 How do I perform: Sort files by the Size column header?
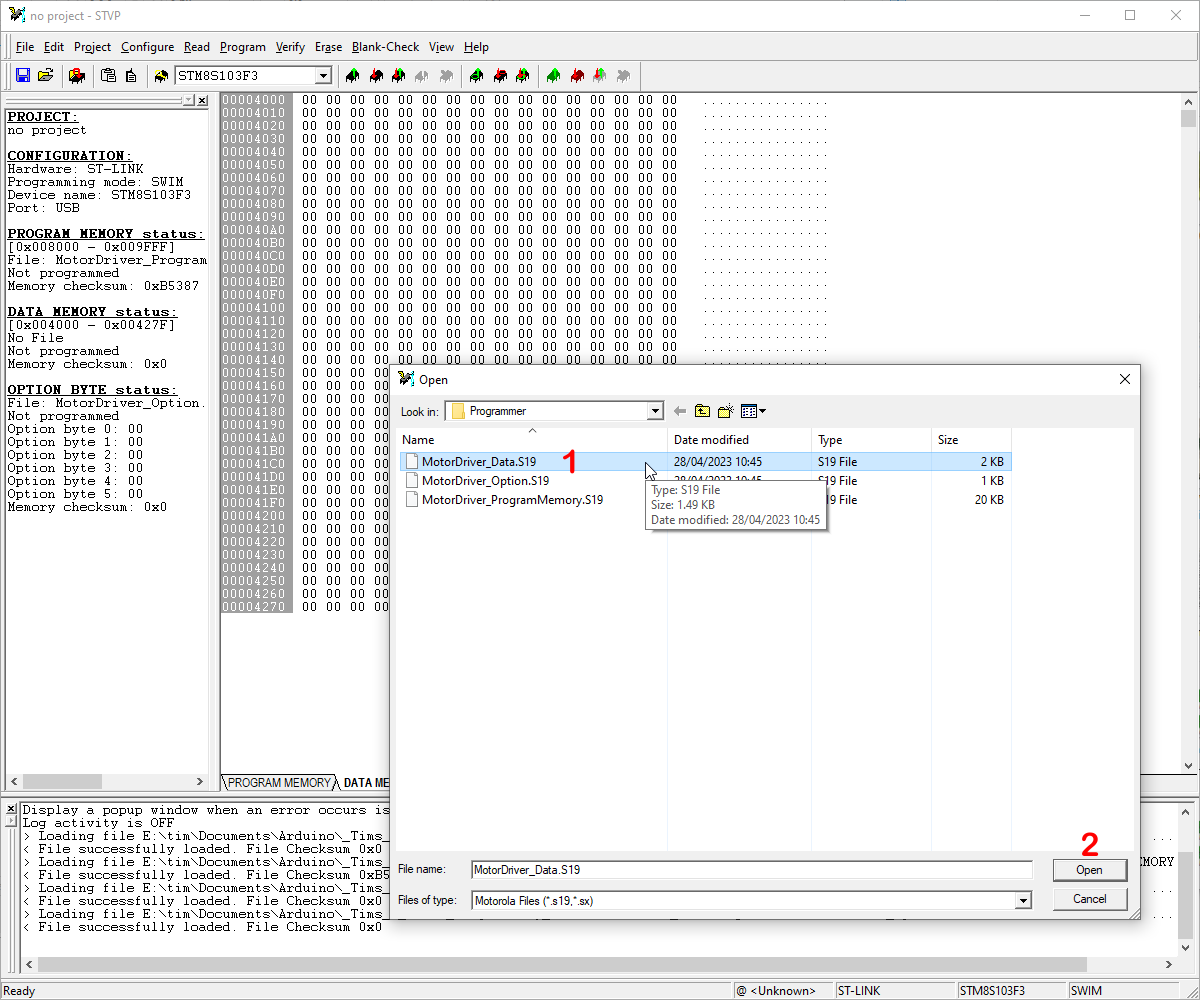(972, 439)
